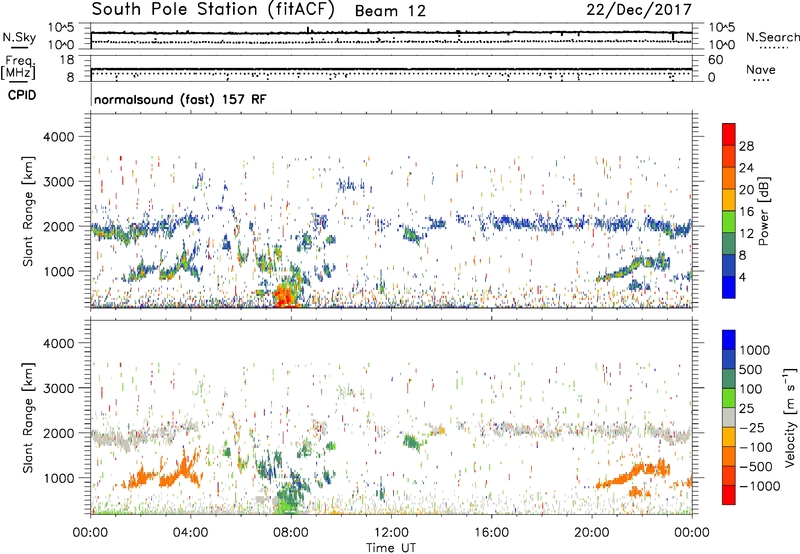Screen dimensions: 800x554
Task: Click the "-1000" label on the Velocity color bar
Action: [760, 486]
